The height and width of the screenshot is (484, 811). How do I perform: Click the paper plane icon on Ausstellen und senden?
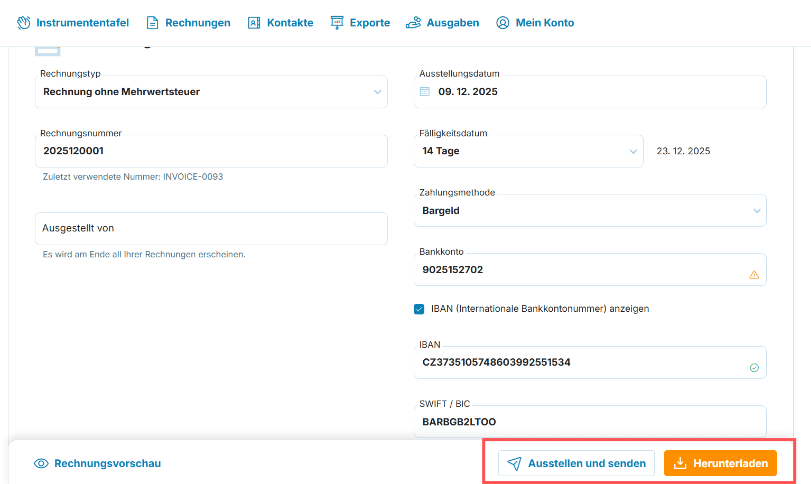[514, 463]
